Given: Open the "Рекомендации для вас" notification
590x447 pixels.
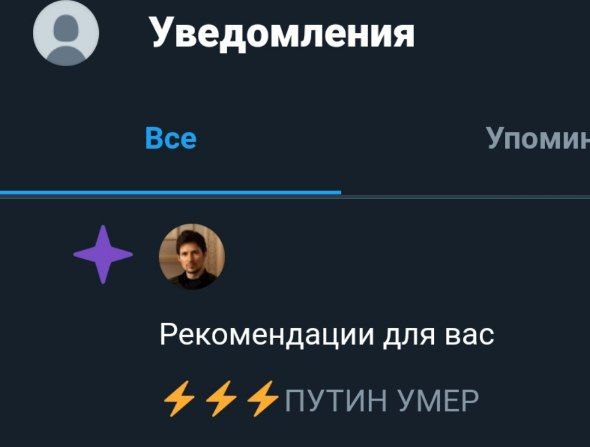Looking at the screenshot, I should [327, 335].
